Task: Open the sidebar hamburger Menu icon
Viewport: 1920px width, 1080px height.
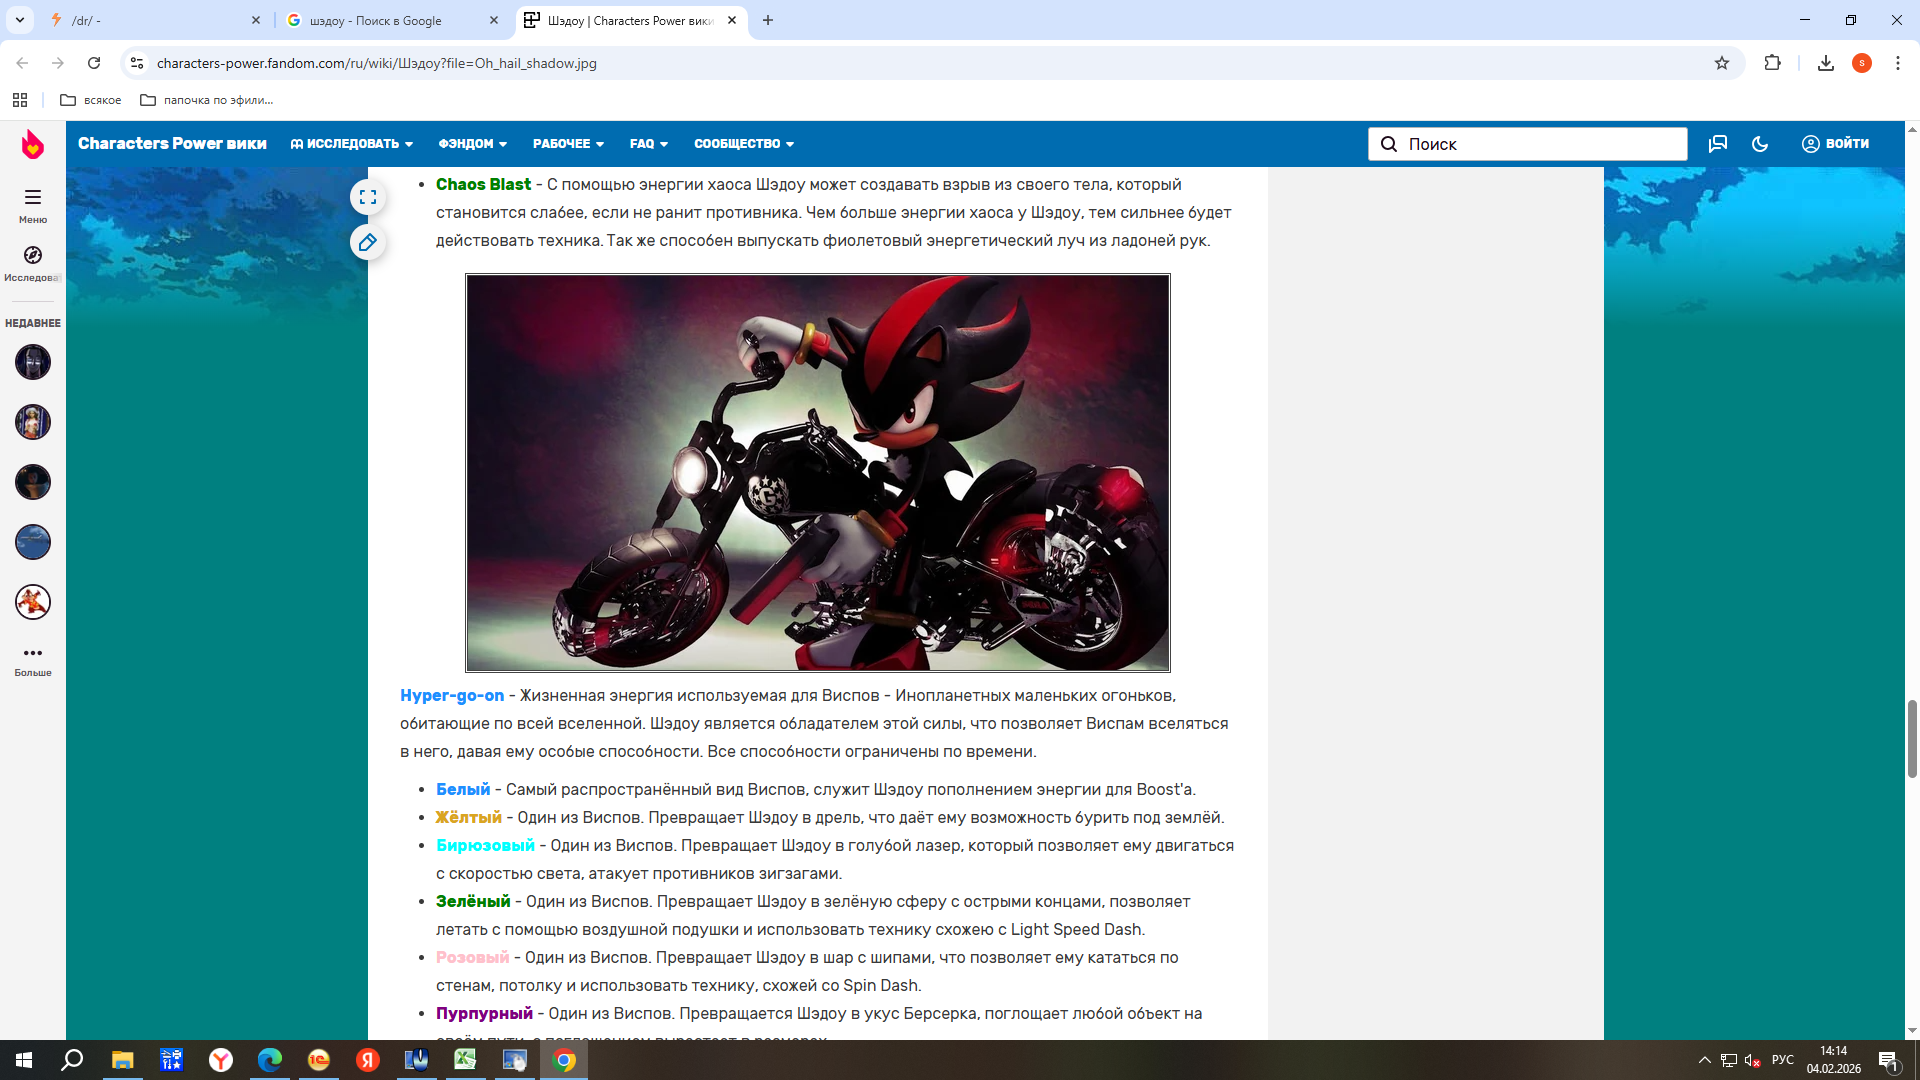Action: click(x=33, y=197)
